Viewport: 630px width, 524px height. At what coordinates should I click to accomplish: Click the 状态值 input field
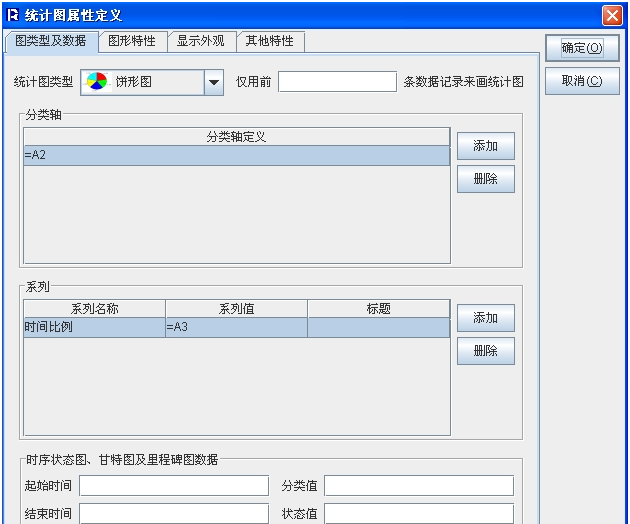pos(419,514)
